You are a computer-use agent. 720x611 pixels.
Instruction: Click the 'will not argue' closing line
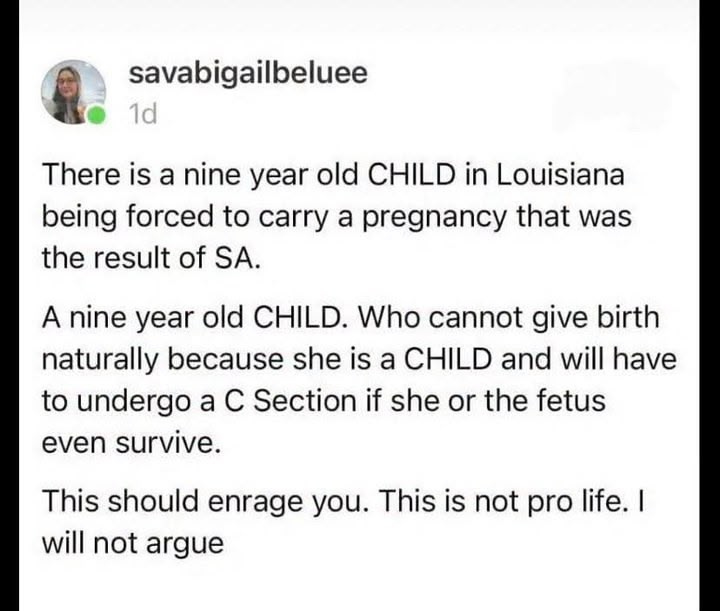coord(131,543)
